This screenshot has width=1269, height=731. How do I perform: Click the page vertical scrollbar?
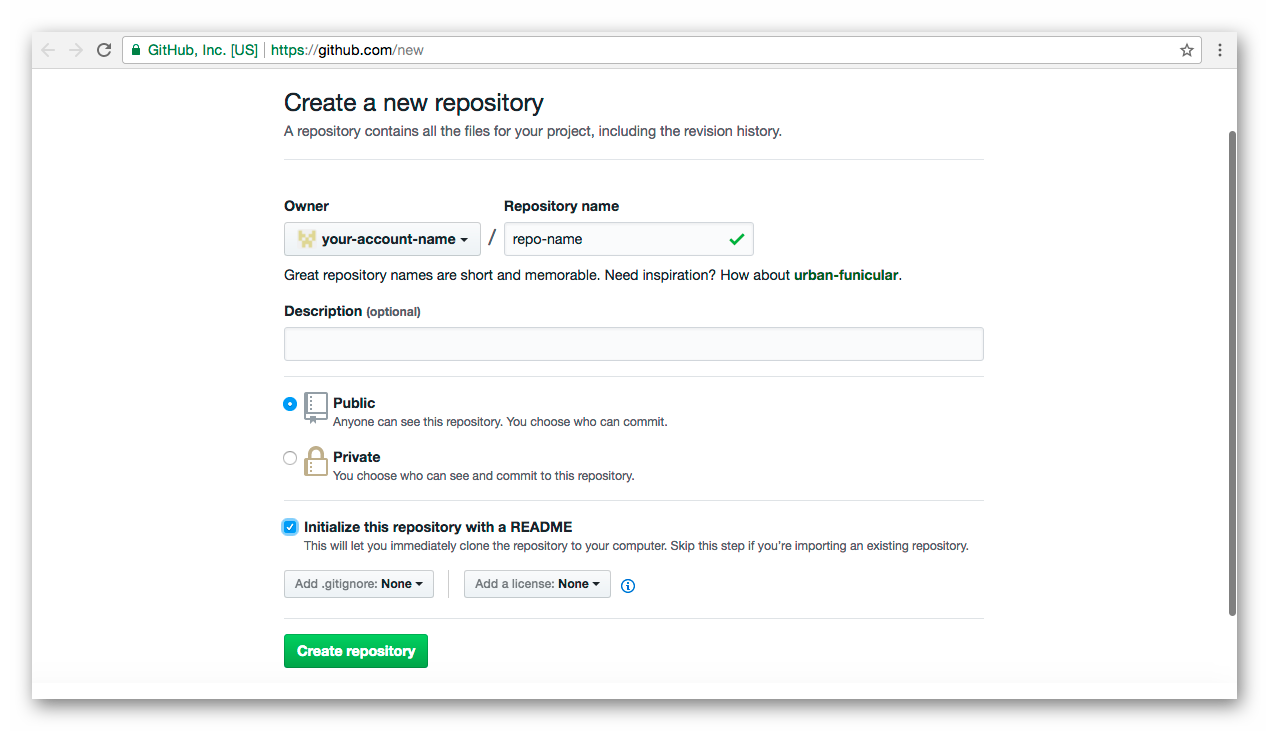pyautogui.click(x=1232, y=373)
